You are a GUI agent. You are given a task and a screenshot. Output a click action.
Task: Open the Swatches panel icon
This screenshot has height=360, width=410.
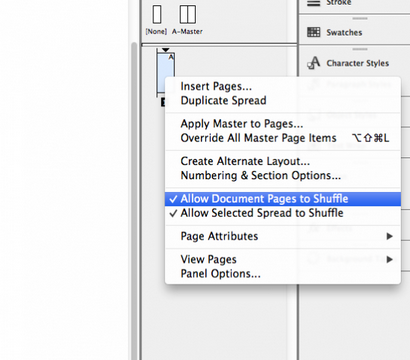(313, 32)
